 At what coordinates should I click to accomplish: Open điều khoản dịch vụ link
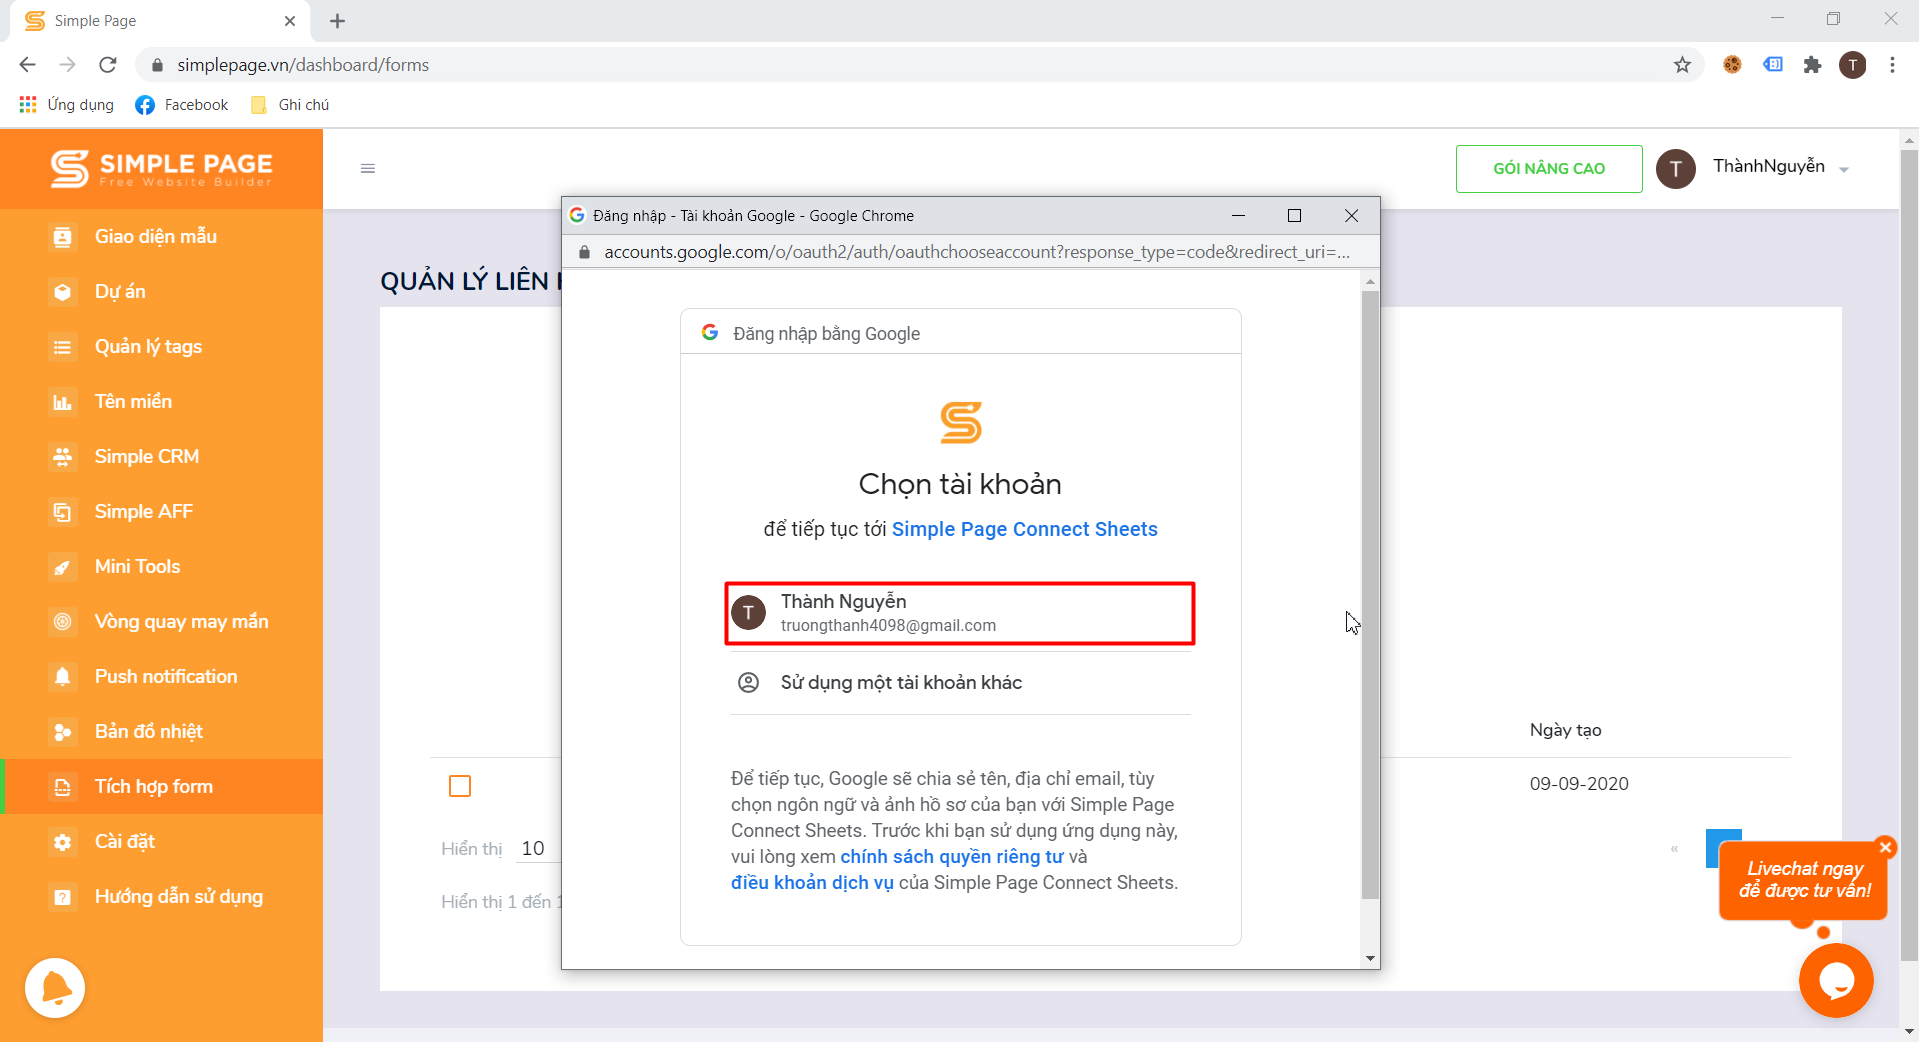coord(812,883)
